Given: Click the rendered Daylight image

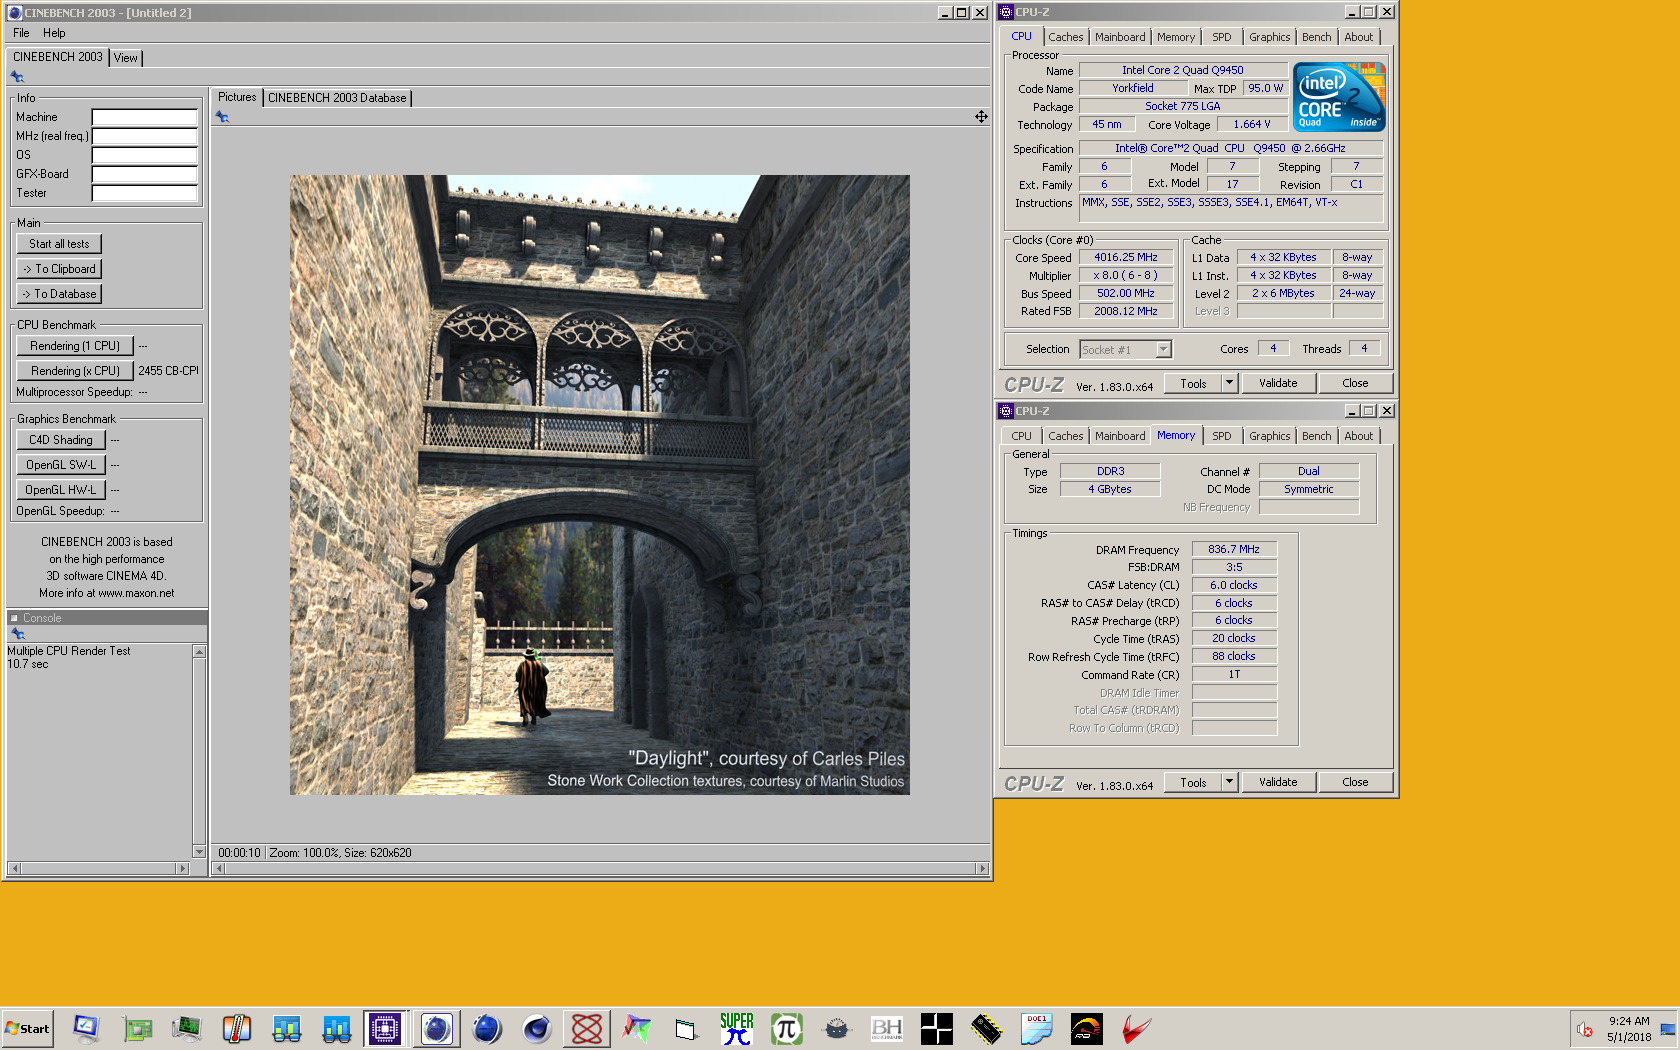Looking at the screenshot, I should pyautogui.click(x=600, y=485).
